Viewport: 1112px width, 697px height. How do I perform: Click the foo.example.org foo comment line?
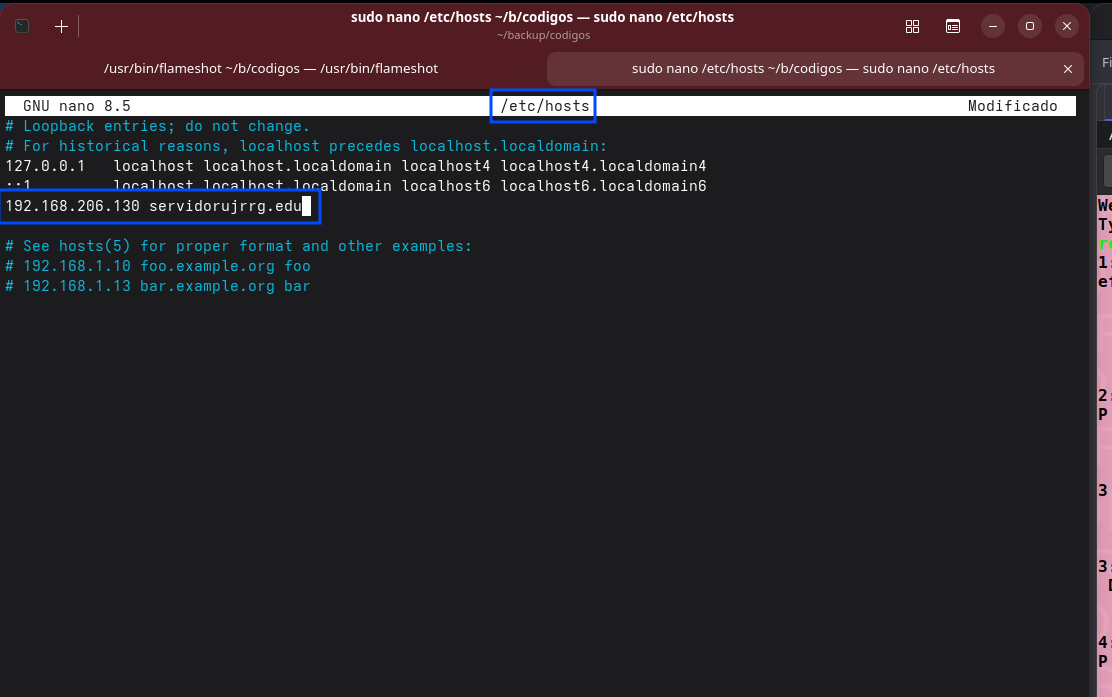(x=157, y=266)
